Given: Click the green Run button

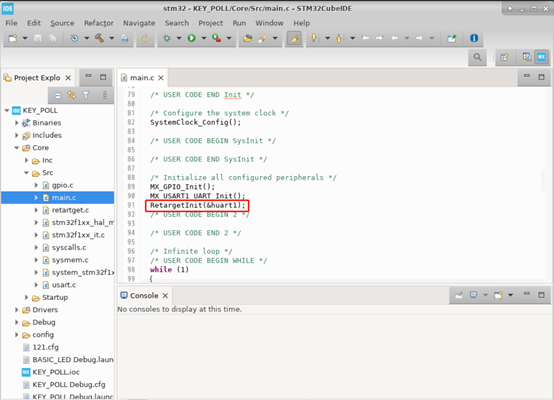Looking at the screenshot, I should pyautogui.click(x=191, y=38).
